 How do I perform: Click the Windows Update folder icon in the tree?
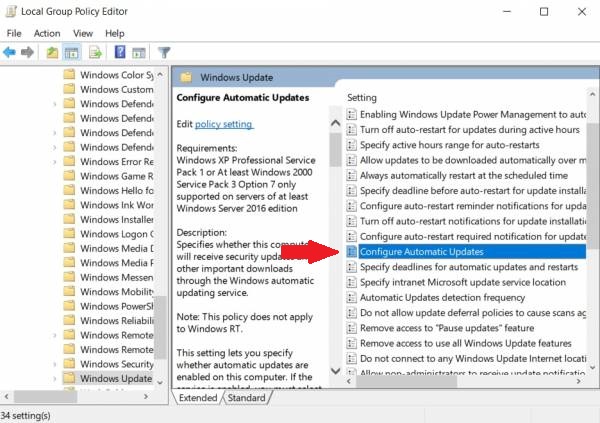point(69,378)
